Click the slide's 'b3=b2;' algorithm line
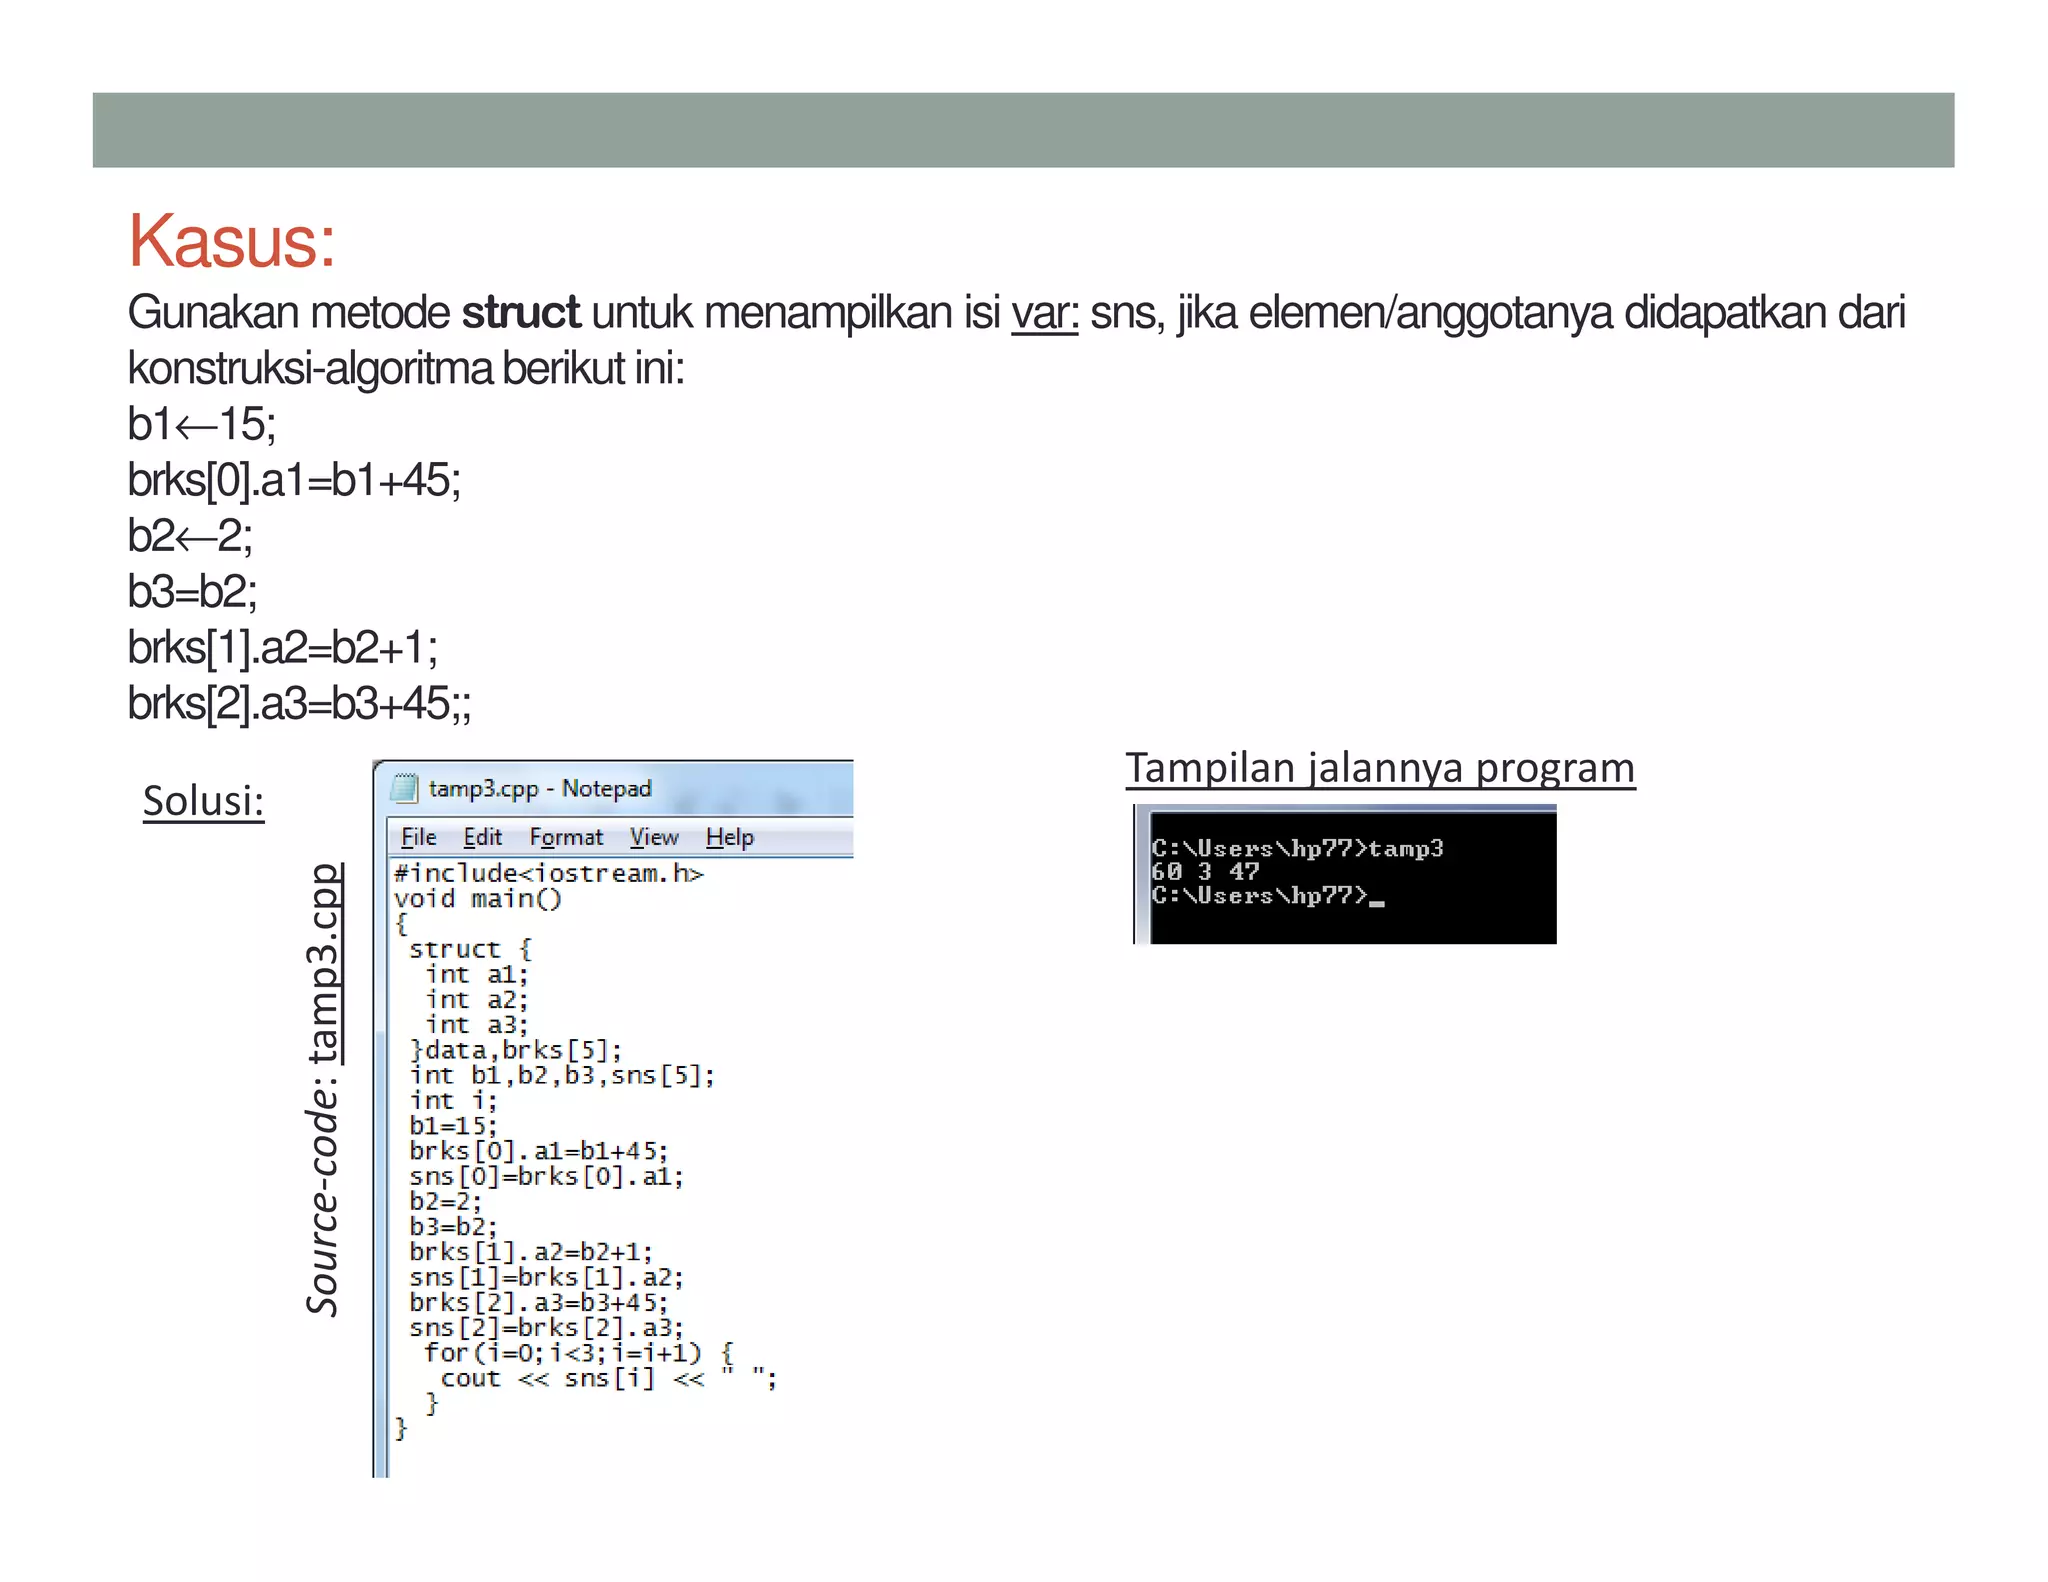 point(192,592)
